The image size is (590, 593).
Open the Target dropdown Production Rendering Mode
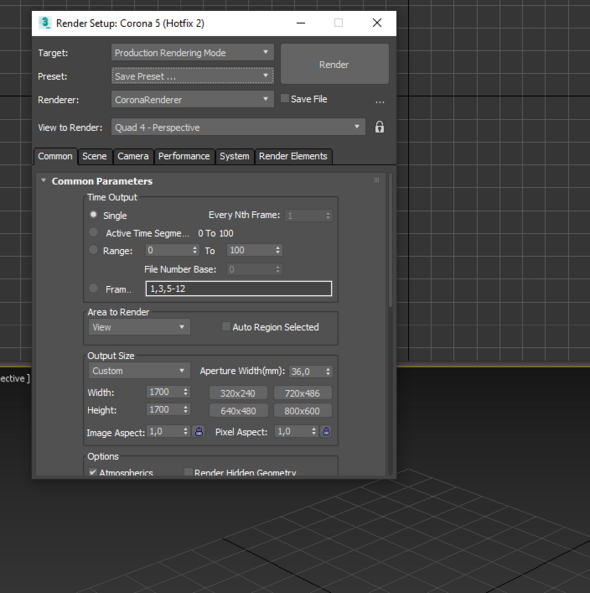pyautogui.click(x=193, y=53)
